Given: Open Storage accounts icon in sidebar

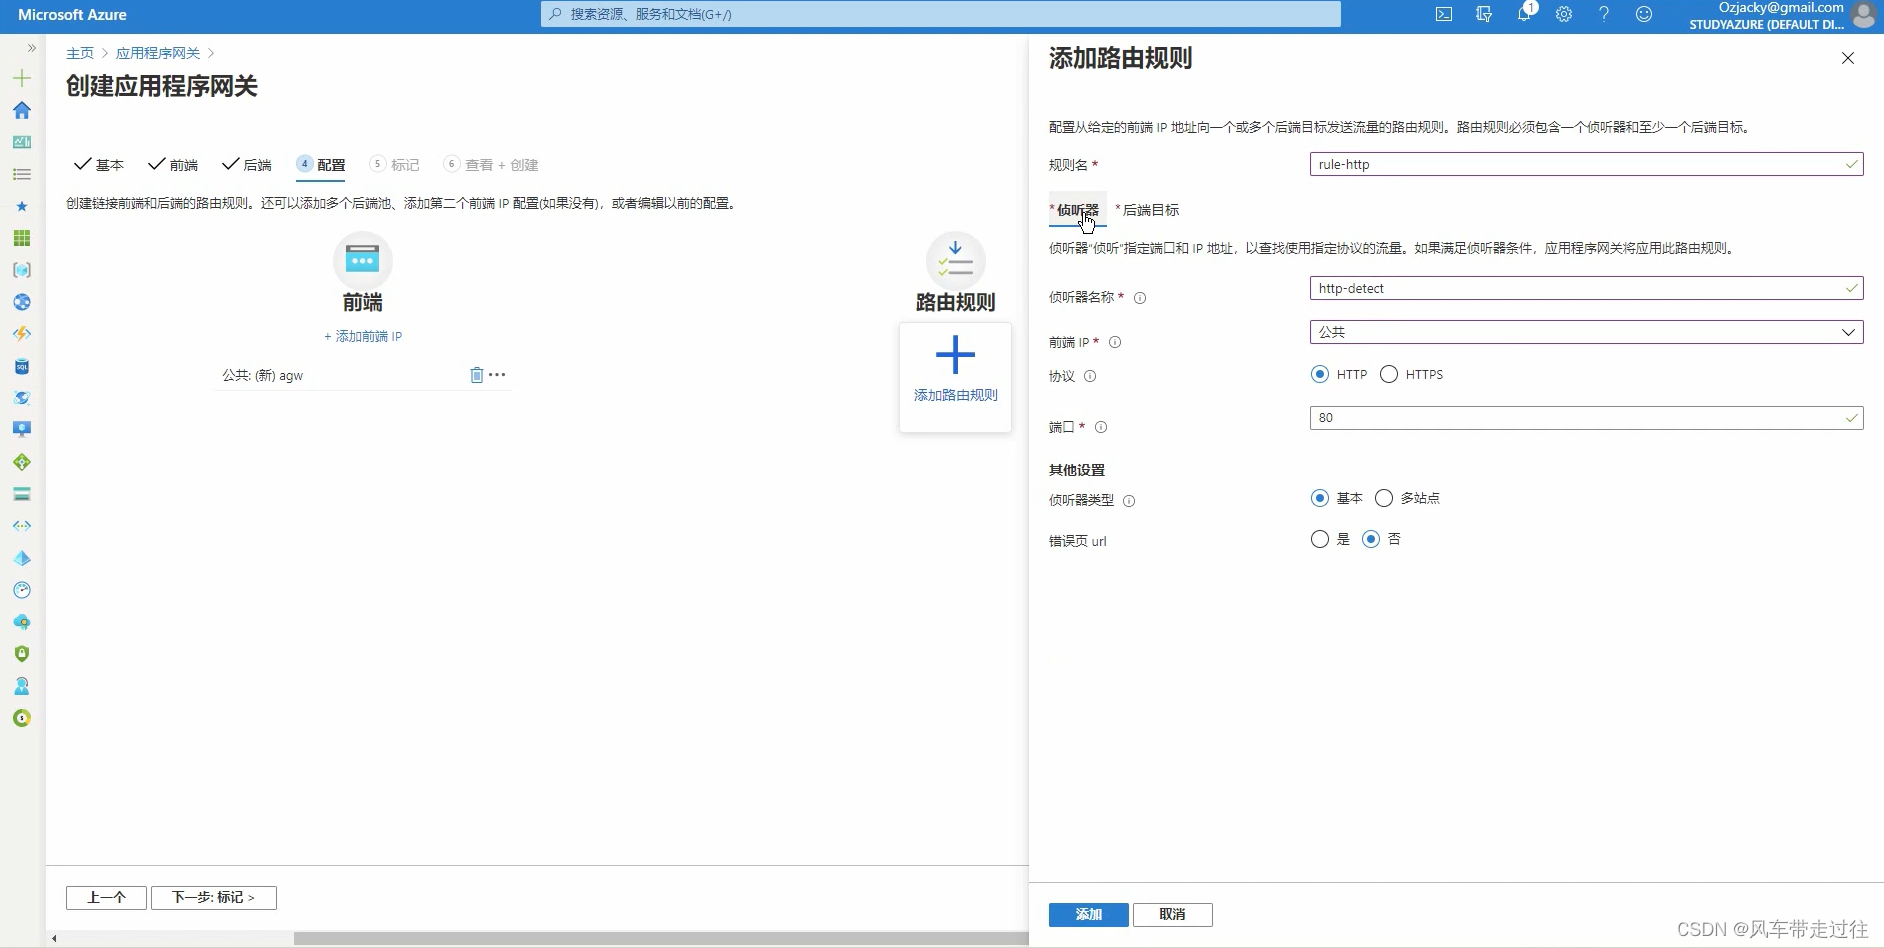Looking at the screenshot, I should [22, 494].
